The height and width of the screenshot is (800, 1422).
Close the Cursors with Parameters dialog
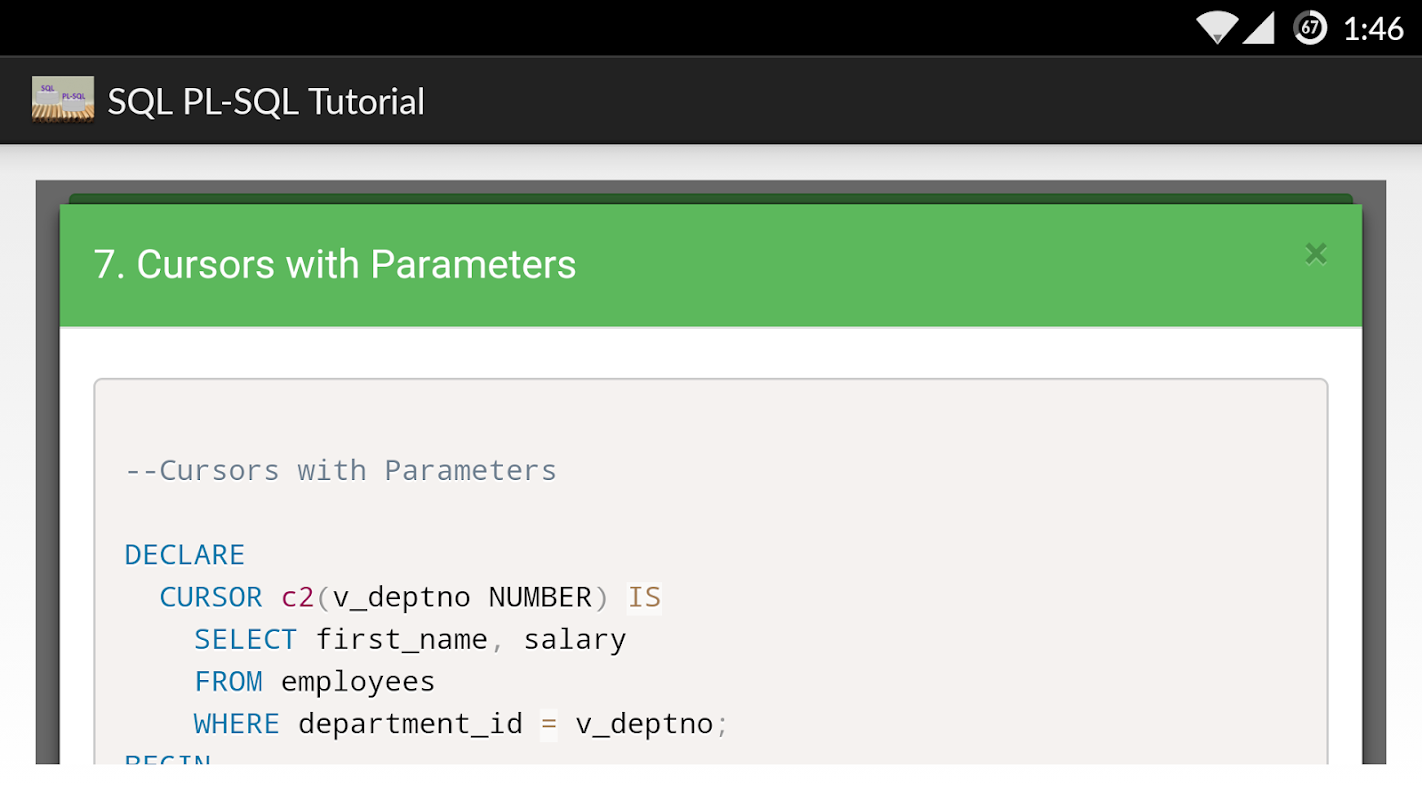(1315, 254)
